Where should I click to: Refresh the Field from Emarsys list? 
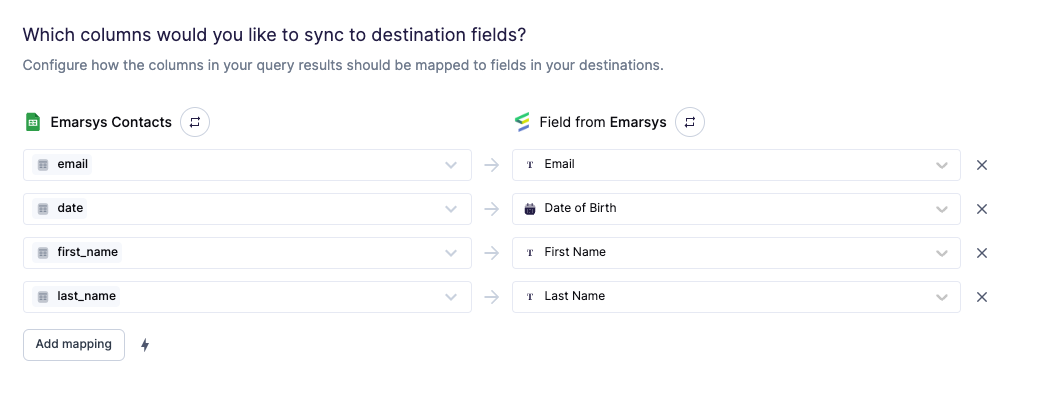(690, 123)
